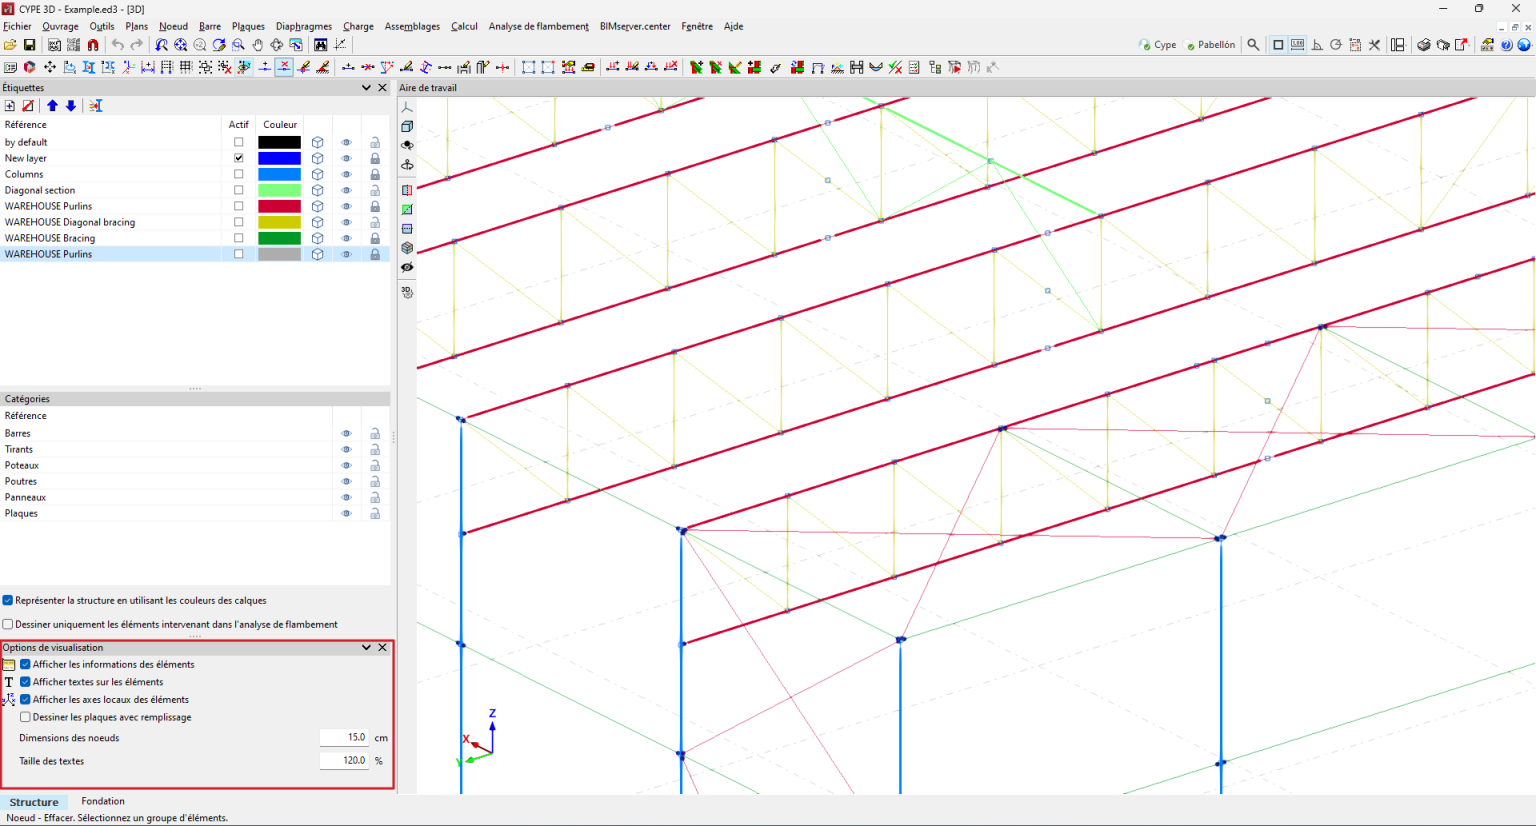Click the Undo arrow icon

[117, 45]
